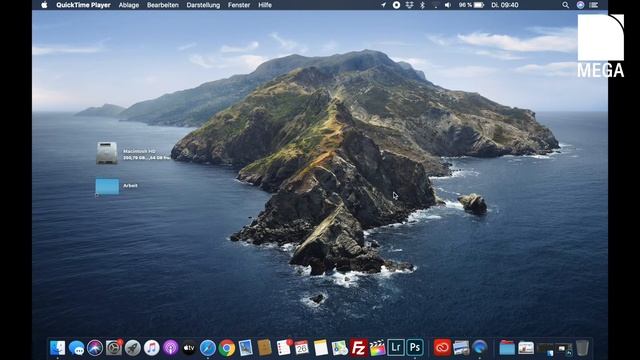Launch Messages from the Dock
Screen dimensions: 640x360
(x=76, y=348)
